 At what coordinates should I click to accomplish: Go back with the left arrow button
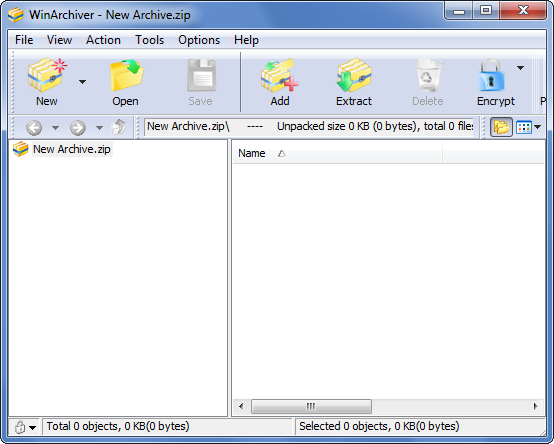pyautogui.click(x=34, y=128)
